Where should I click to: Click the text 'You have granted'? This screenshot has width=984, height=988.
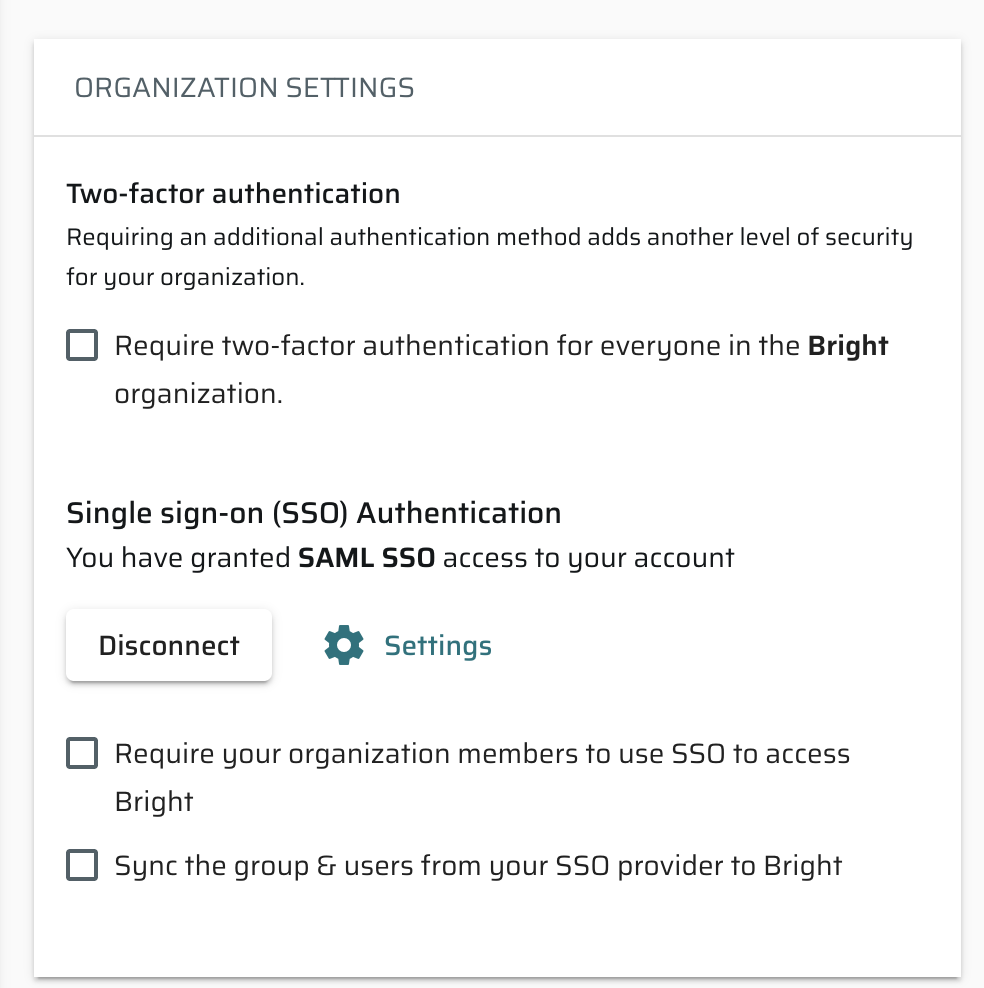tap(178, 558)
